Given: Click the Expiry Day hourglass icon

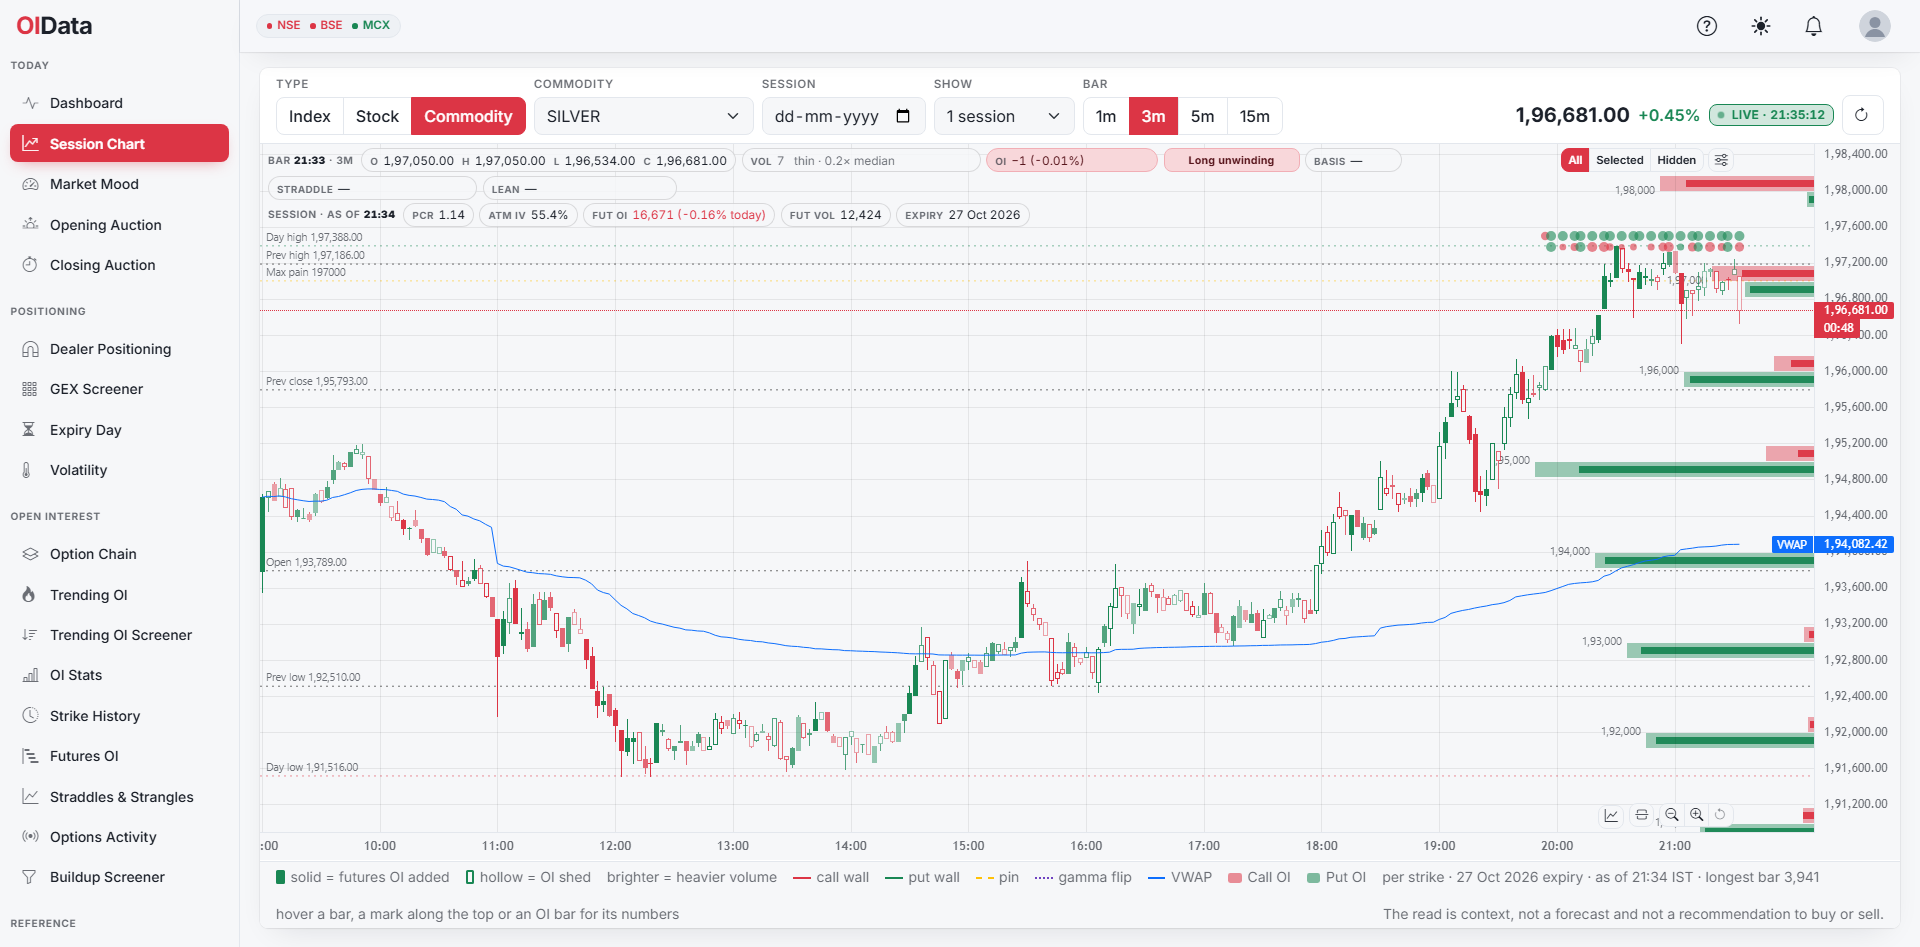Looking at the screenshot, I should (30, 430).
